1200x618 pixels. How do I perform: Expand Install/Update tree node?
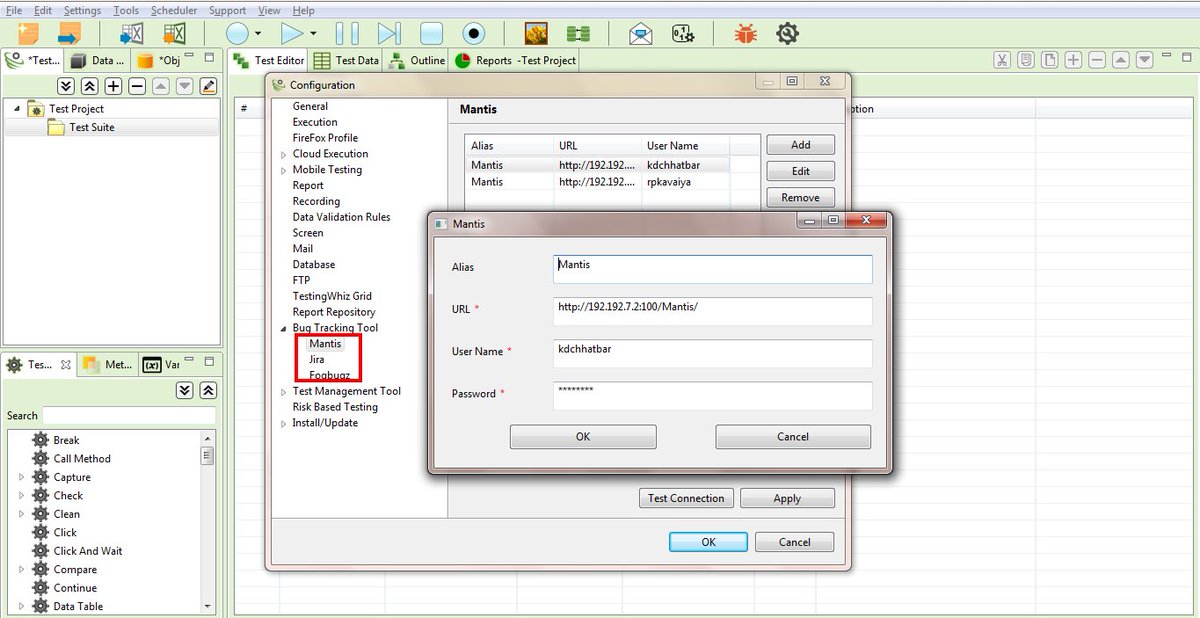click(283, 423)
